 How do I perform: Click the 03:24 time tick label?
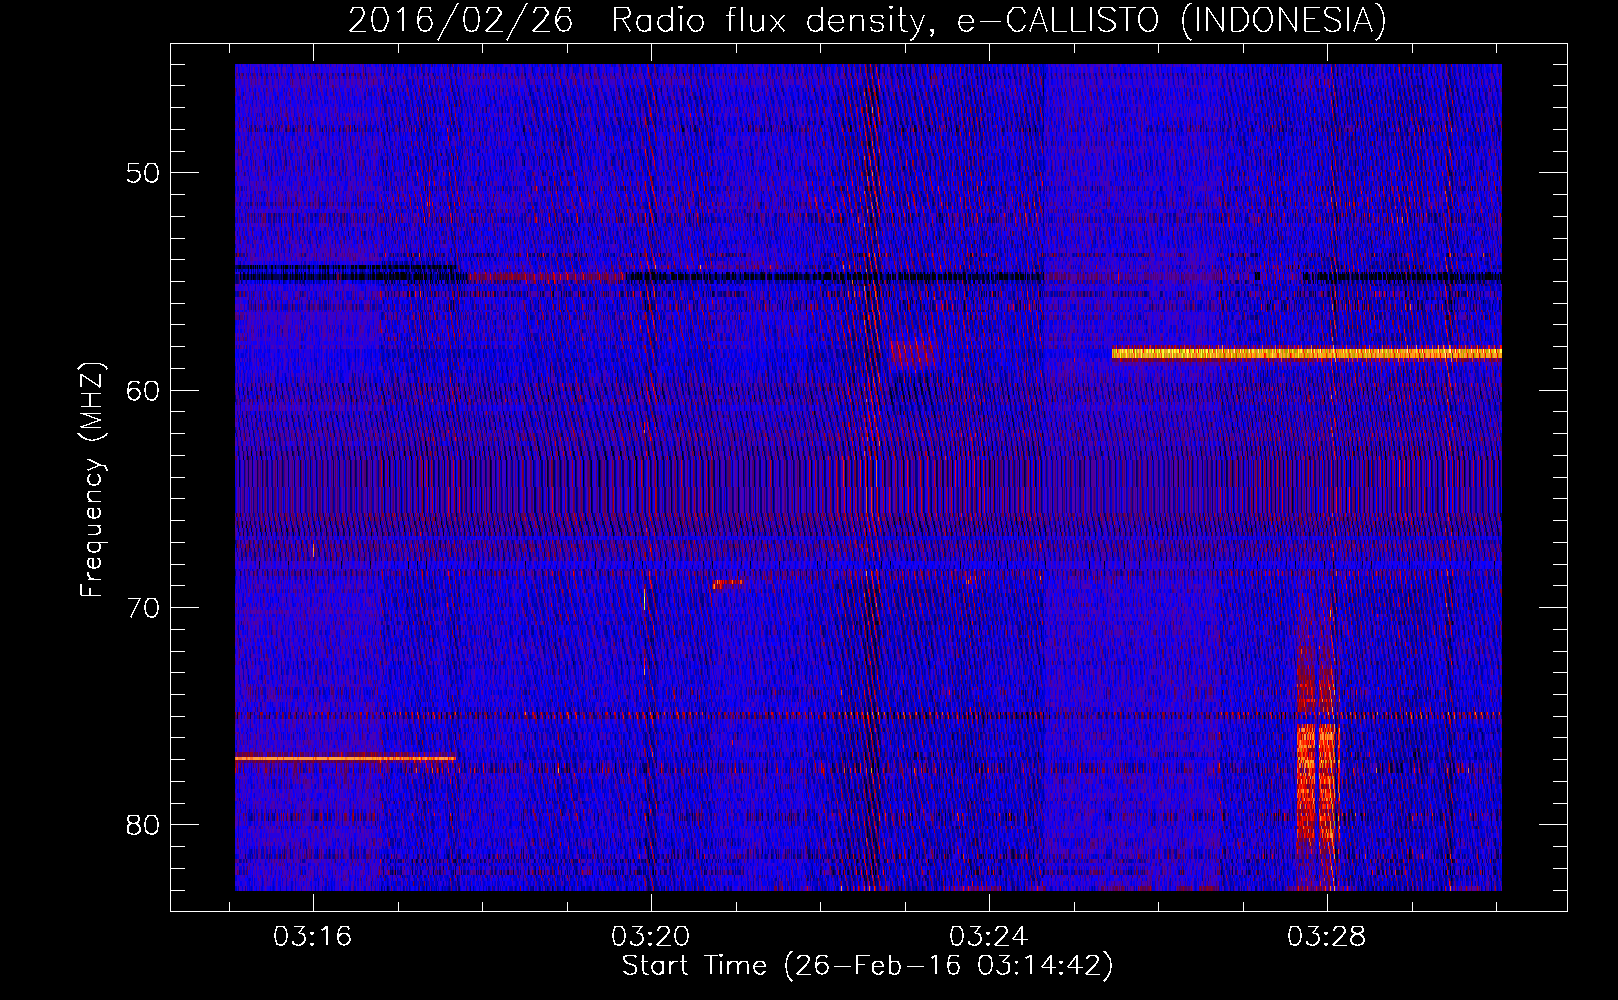989,937
